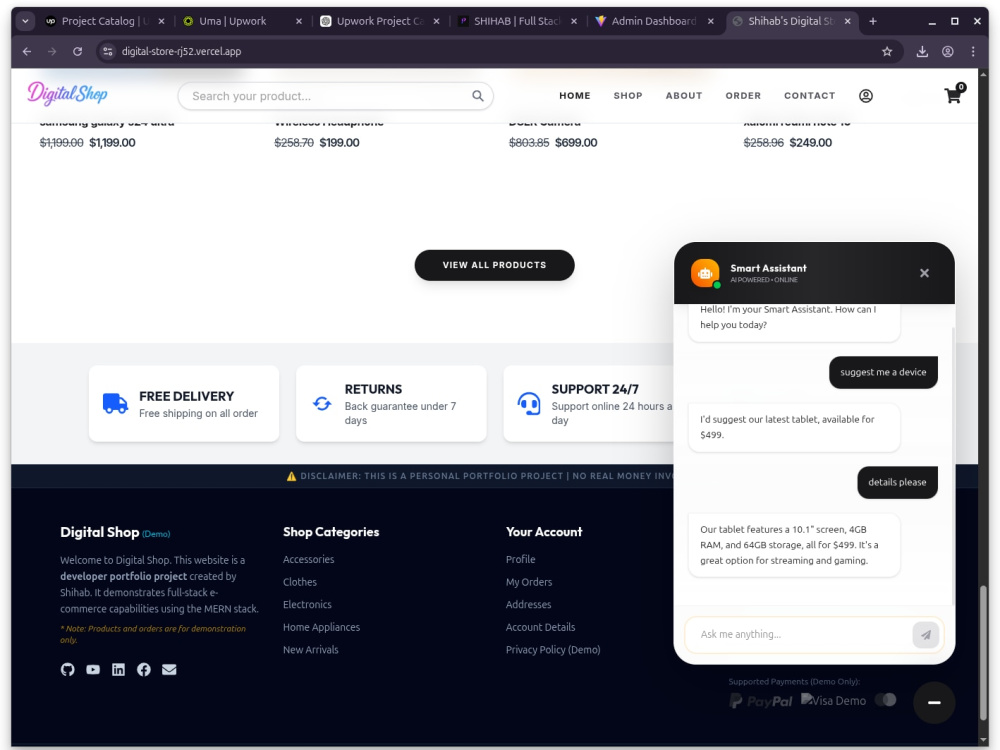Close the Smart Assistant chat panel
1000x750 pixels.
(924, 273)
